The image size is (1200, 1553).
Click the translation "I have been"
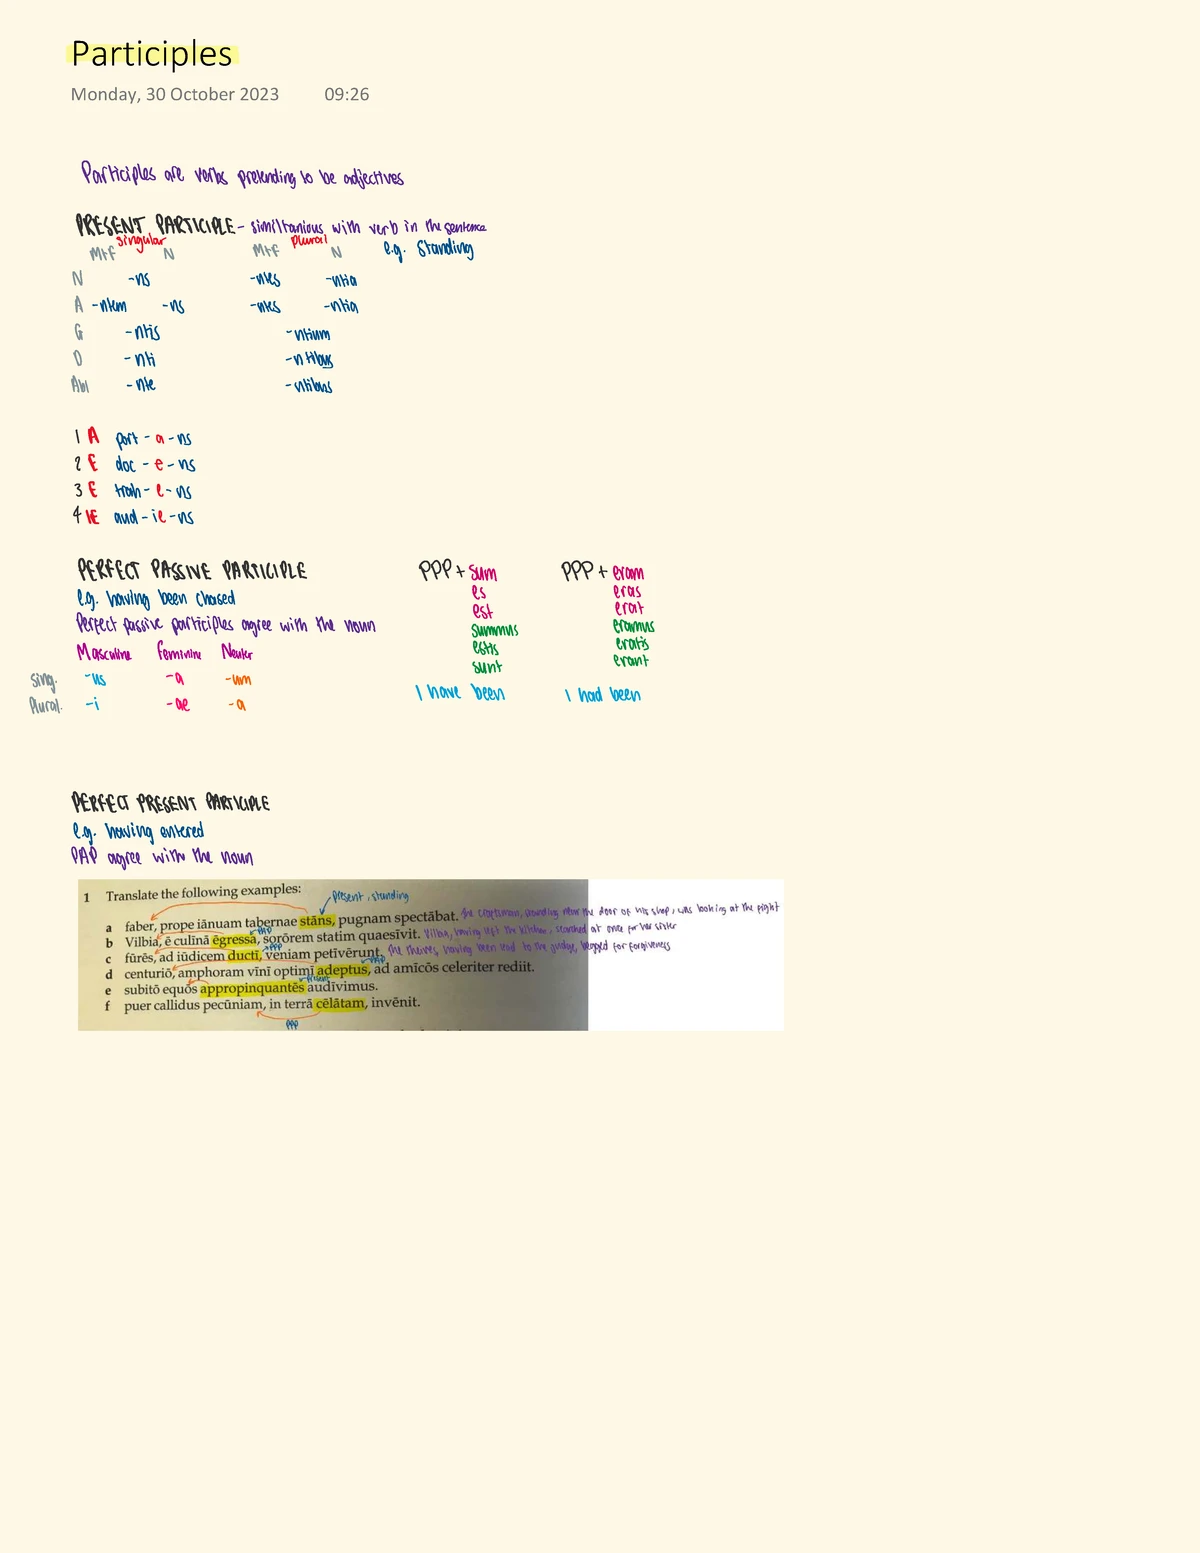tap(460, 692)
